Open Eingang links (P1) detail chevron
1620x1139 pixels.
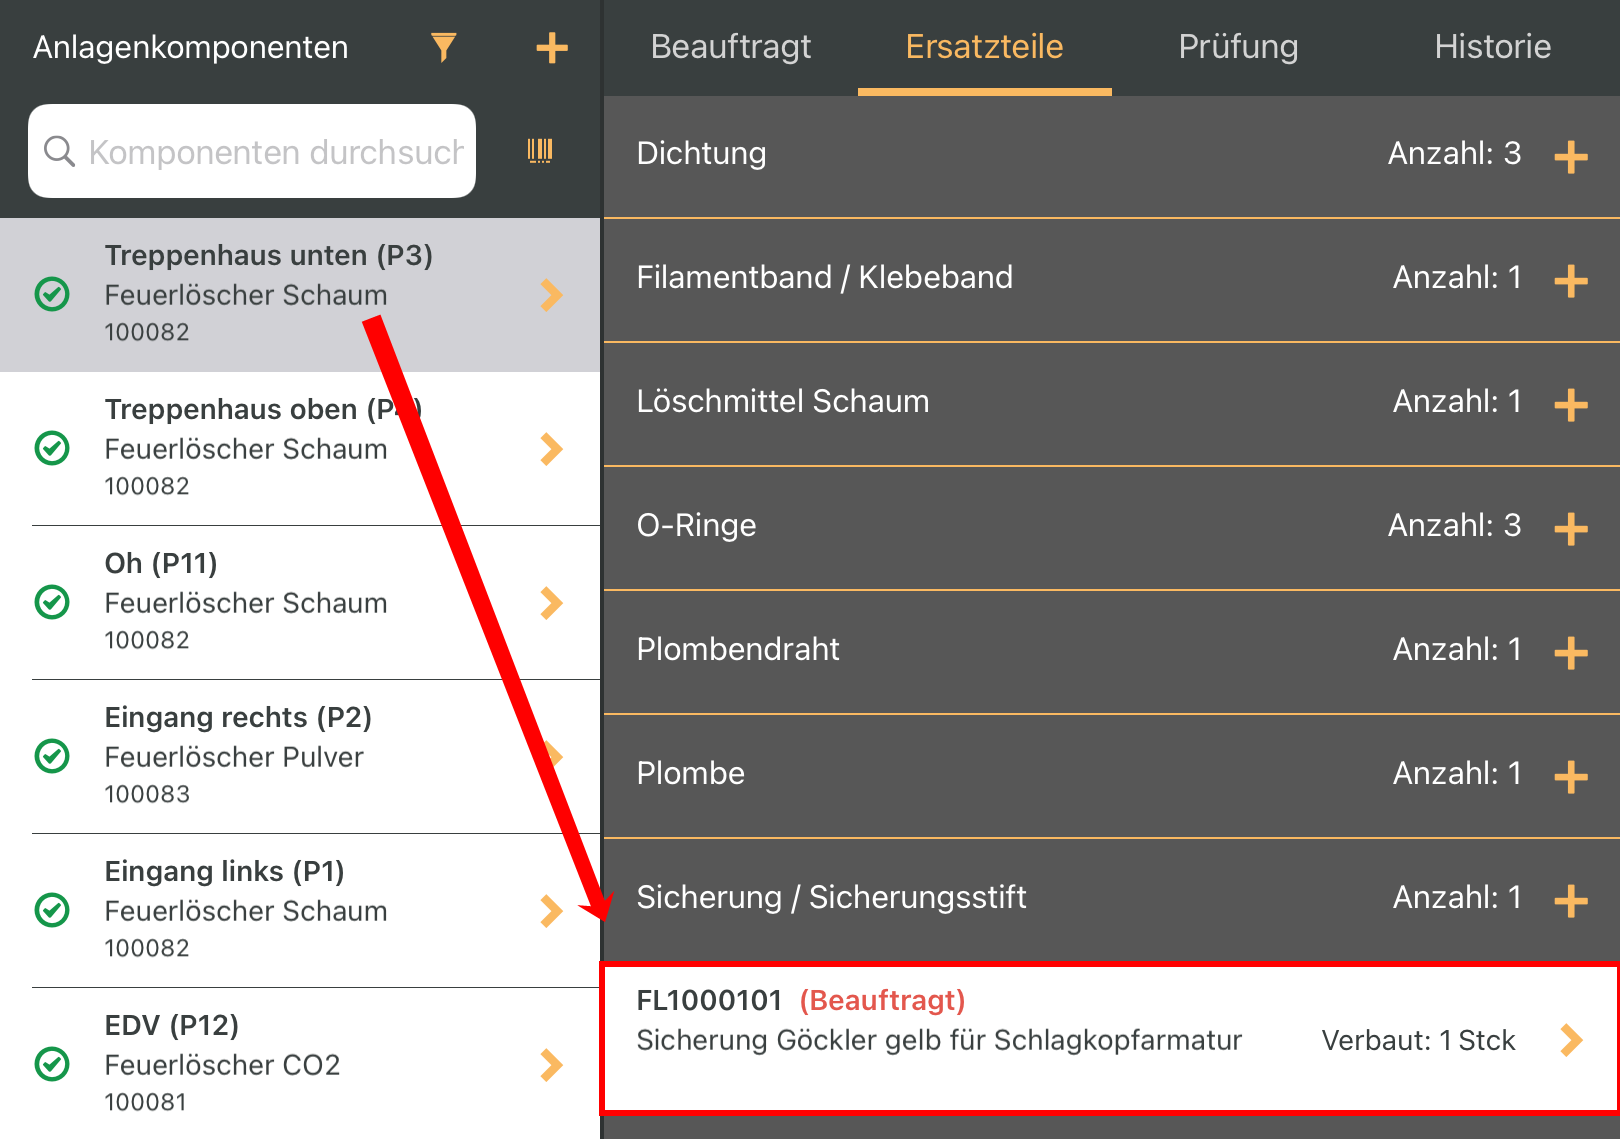click(x=551, y=910)
